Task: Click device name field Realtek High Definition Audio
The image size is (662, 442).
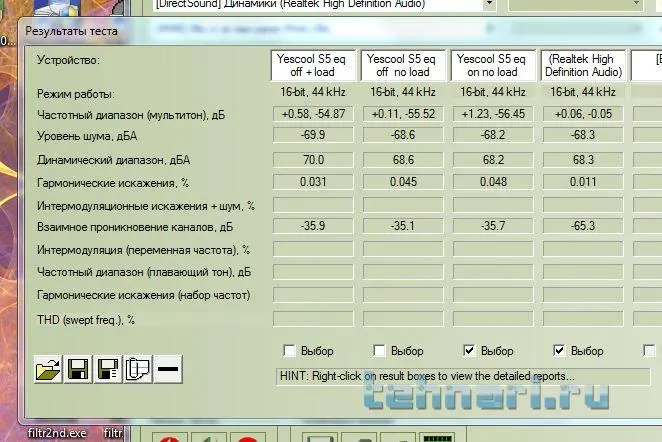Action: pyautogui.click(x=583, y=65)
